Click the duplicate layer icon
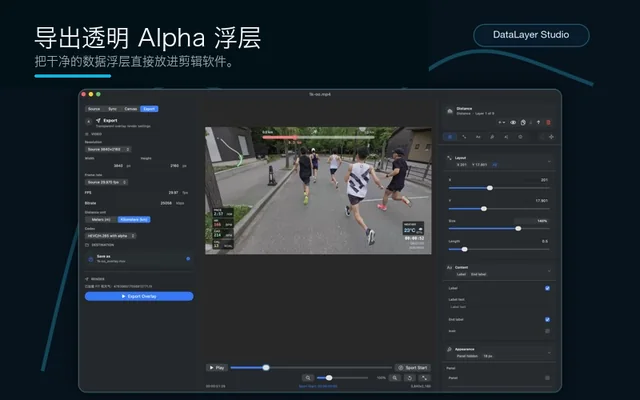 click(523, 122)
